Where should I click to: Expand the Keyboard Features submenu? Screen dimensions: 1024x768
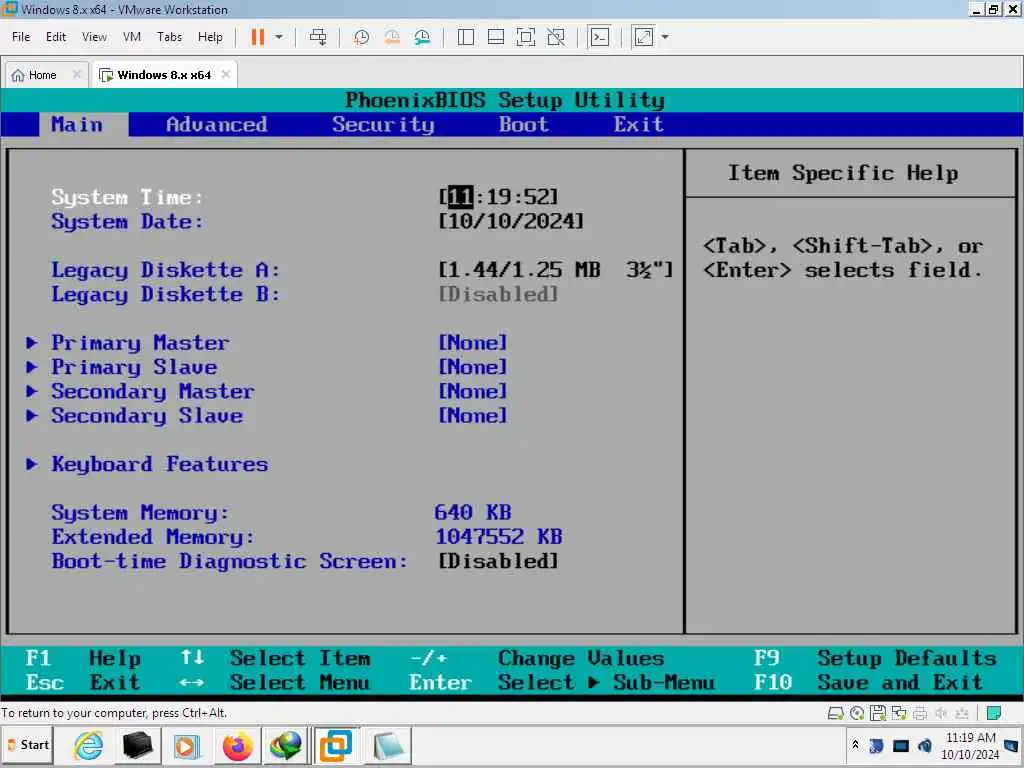159,464
